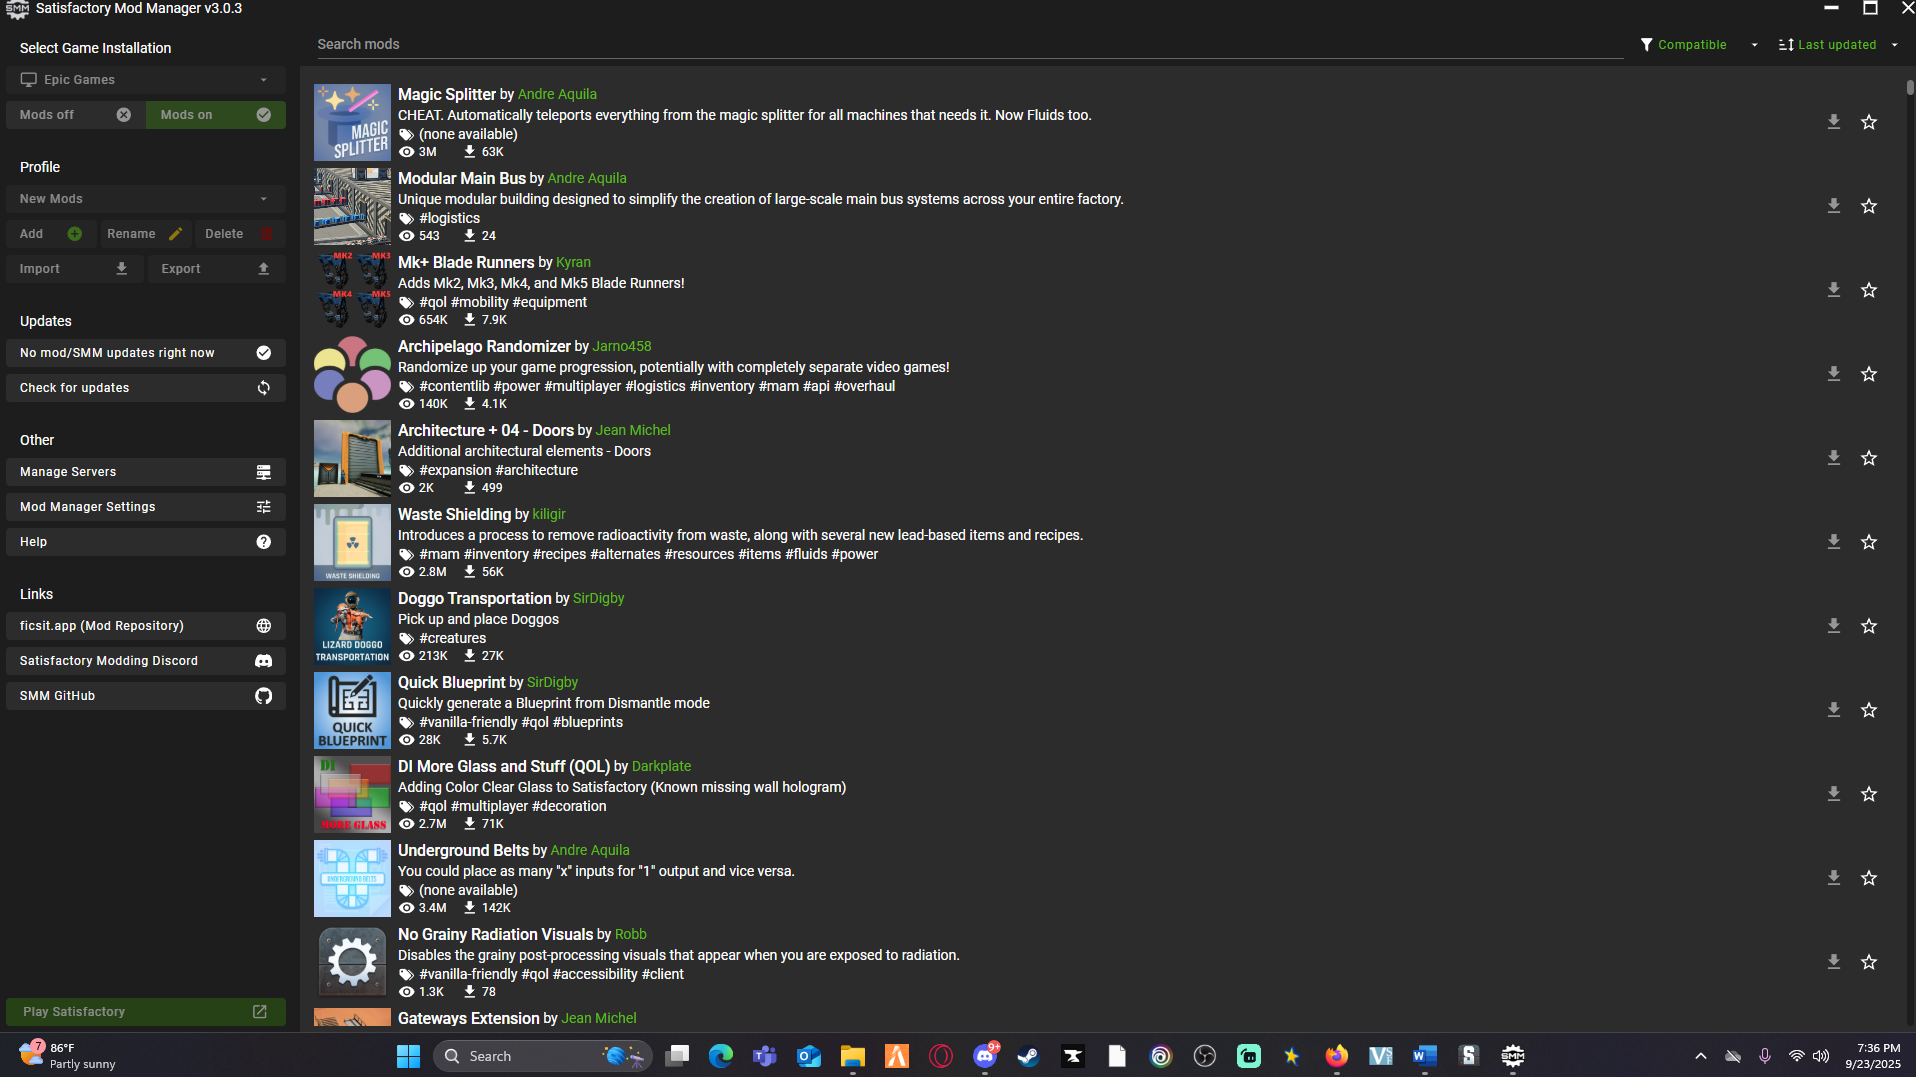Install Modular Main Bus mod

1833,206
